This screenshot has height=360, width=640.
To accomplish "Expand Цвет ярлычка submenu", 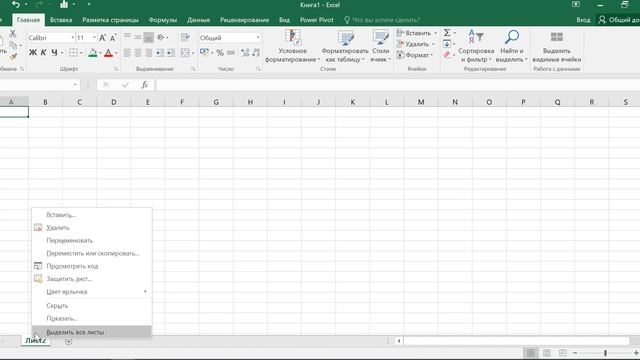I will 91,291.
